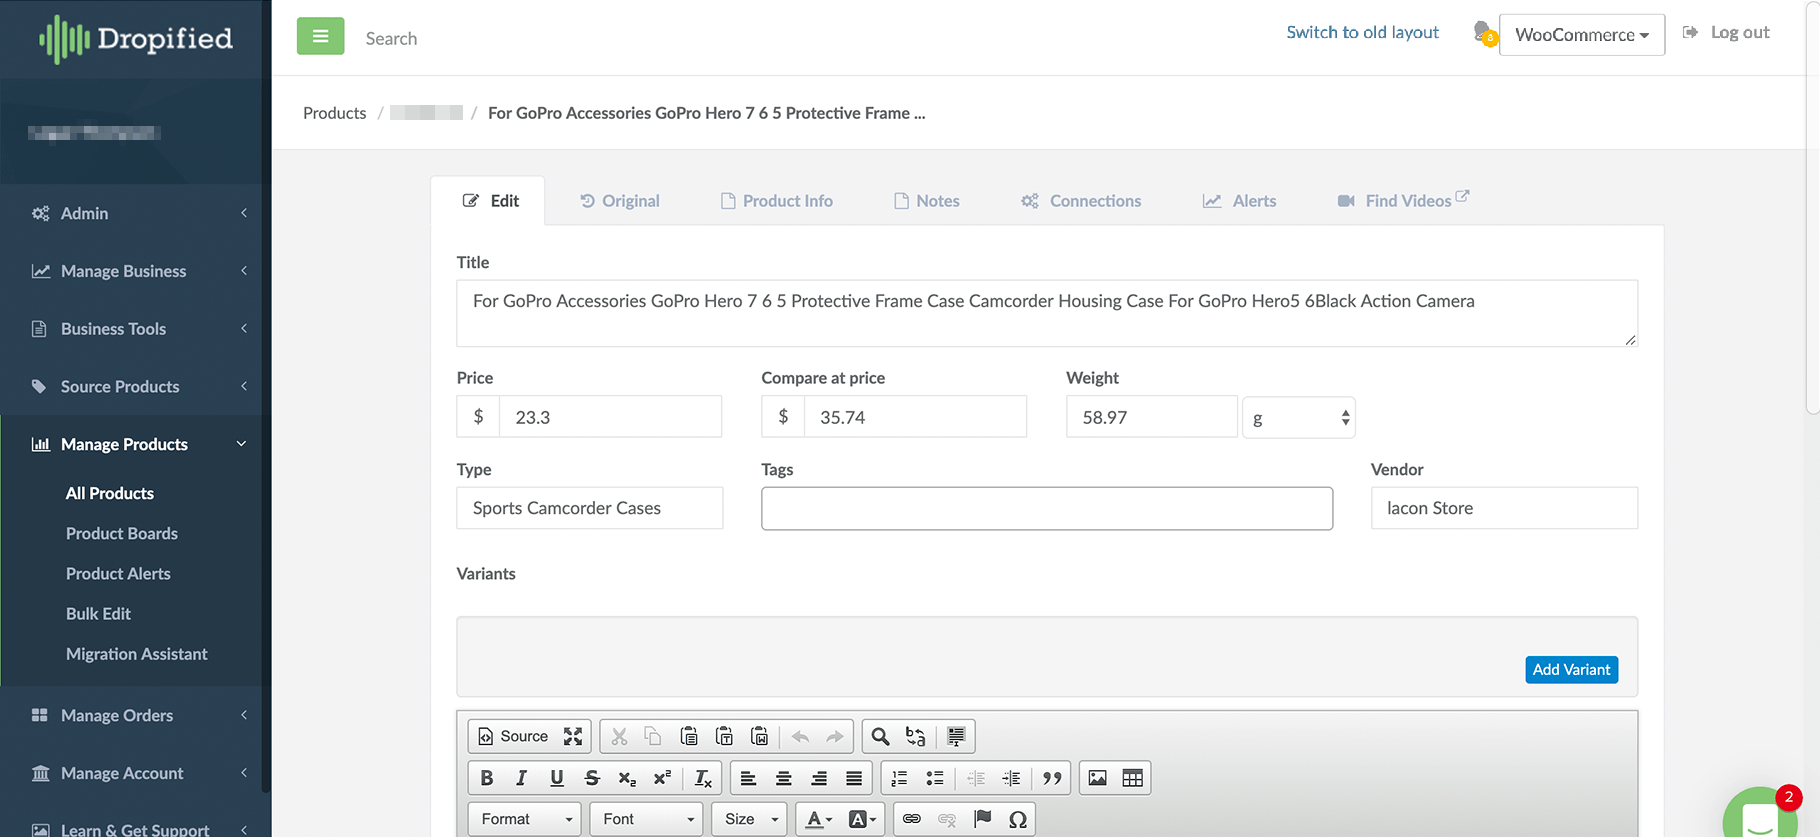
Task: Click the Remove Format icon
Action: (x=703, y=778)
